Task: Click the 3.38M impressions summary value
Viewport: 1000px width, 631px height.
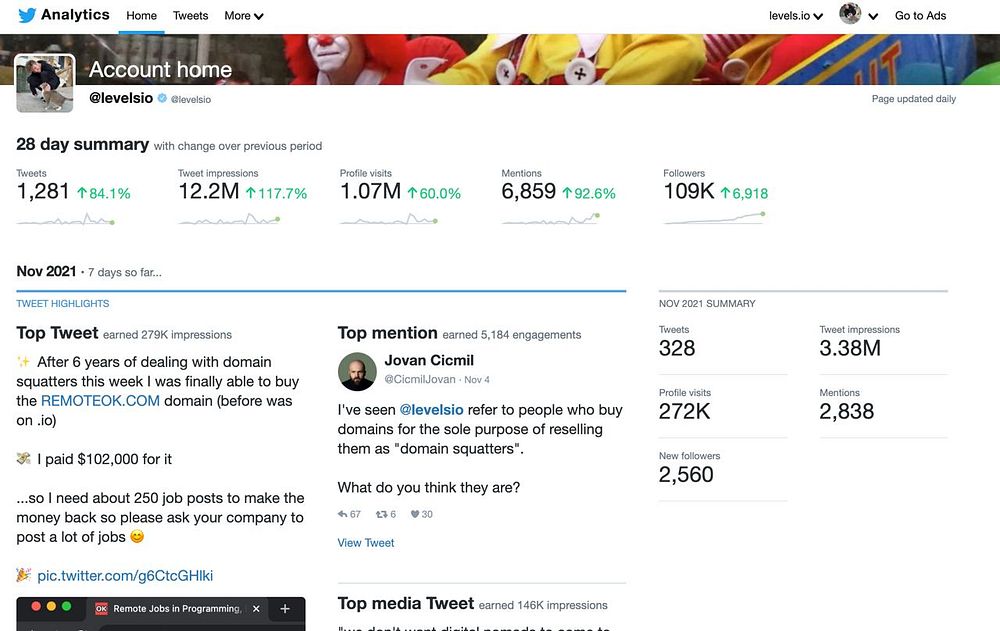Action: click(850, 348)
